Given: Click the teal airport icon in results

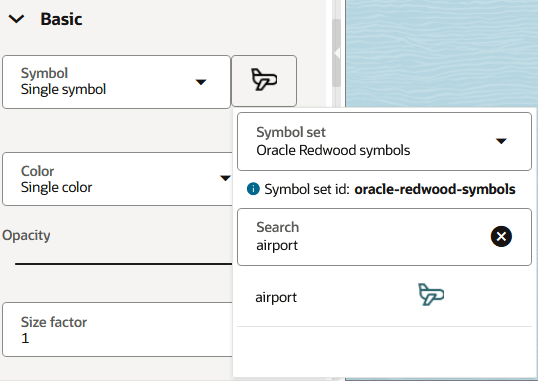Looking at the screenshot, I should coord(431,295).
